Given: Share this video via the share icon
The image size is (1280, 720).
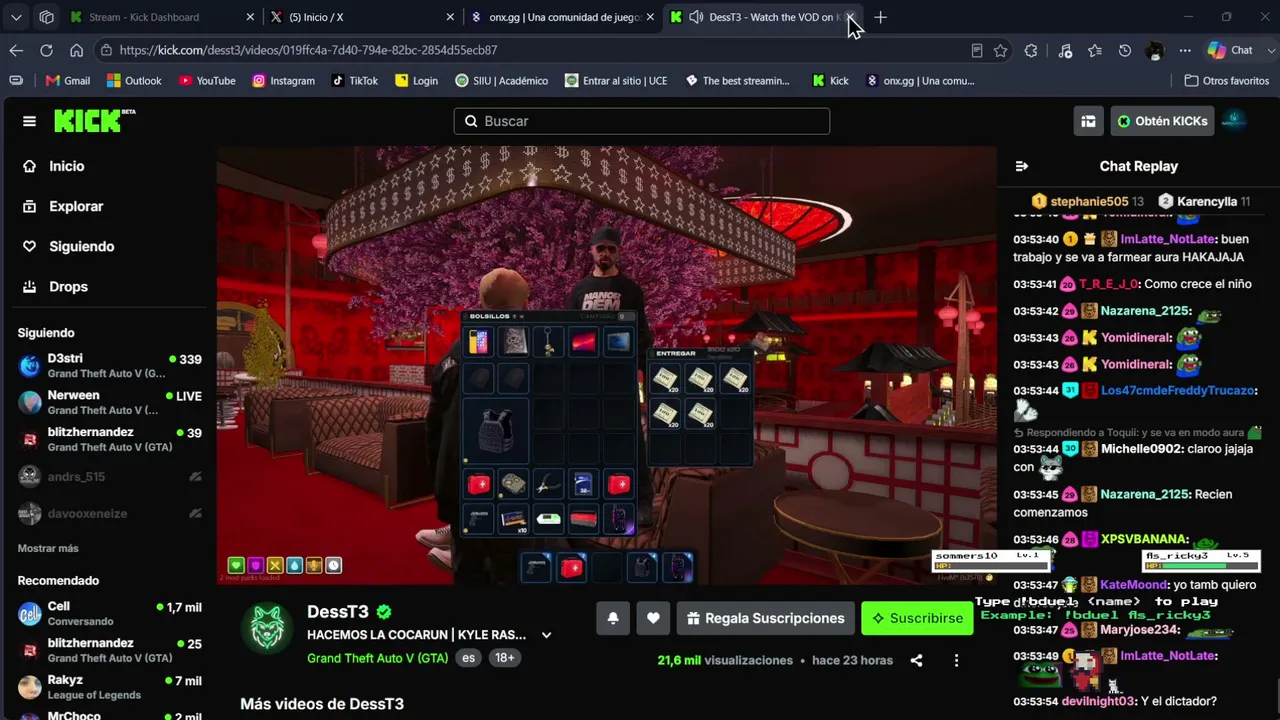Looking at the screenshot, I should [916, 660].
